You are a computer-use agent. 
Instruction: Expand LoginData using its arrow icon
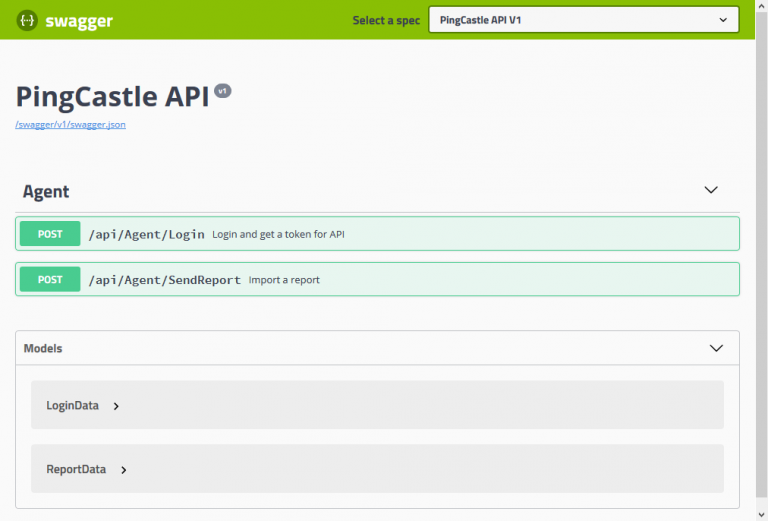(x=116, y=406)
